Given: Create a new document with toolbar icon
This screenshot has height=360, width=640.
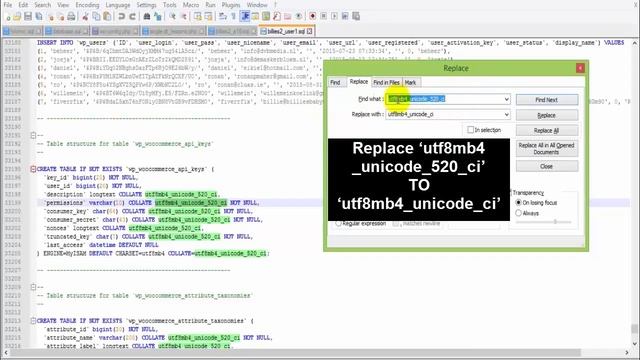Looking at the screenshot, I should click(8, 16).
